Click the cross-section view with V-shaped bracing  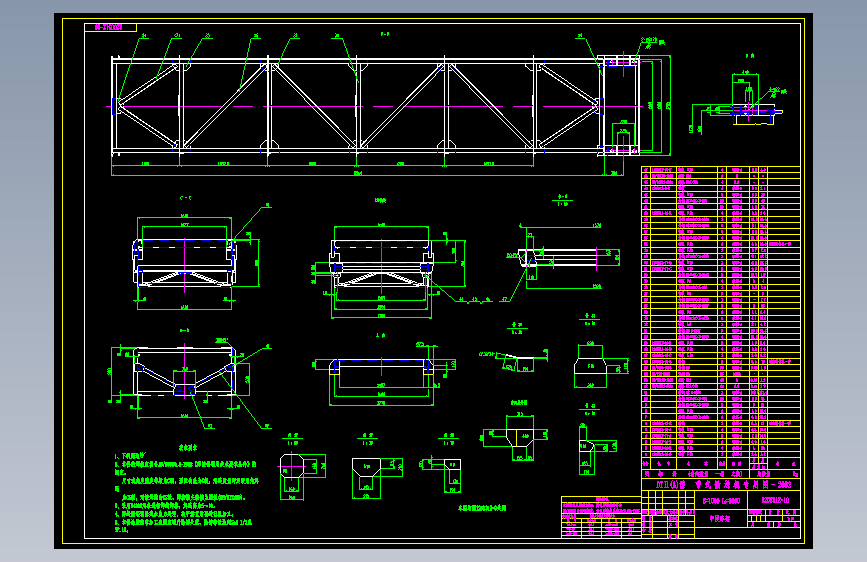point(184,371)
